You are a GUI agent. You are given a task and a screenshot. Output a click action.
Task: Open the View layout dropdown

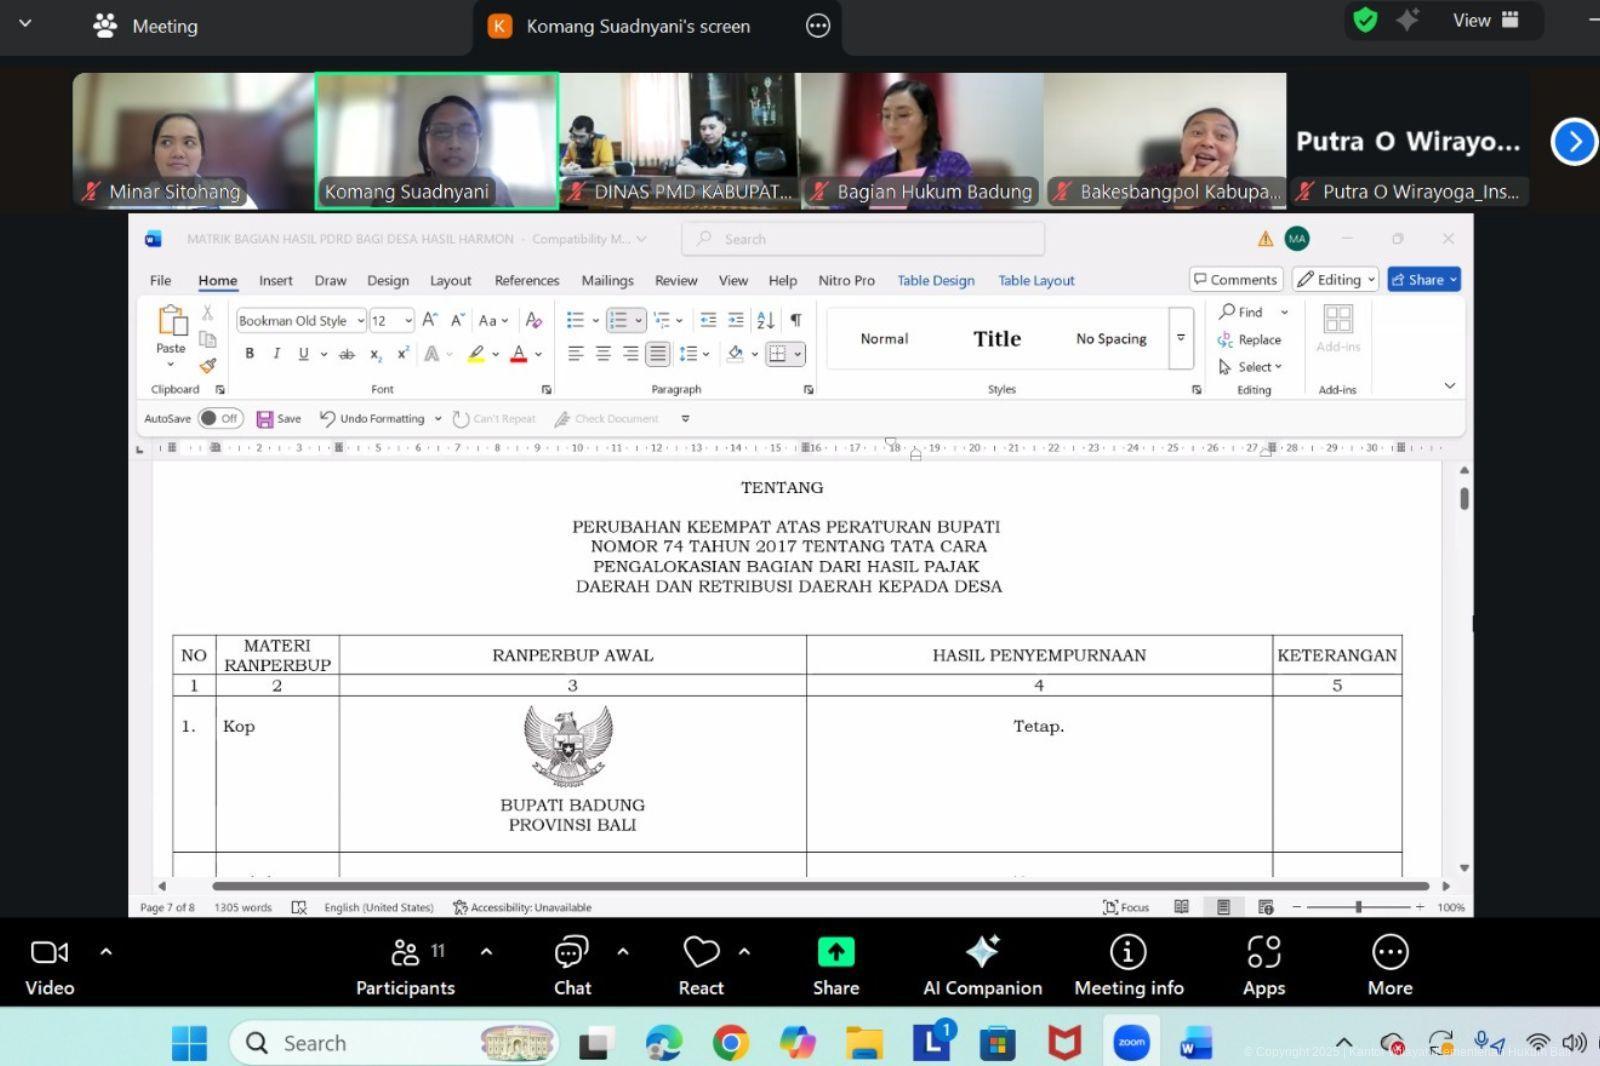(1485, 21)
